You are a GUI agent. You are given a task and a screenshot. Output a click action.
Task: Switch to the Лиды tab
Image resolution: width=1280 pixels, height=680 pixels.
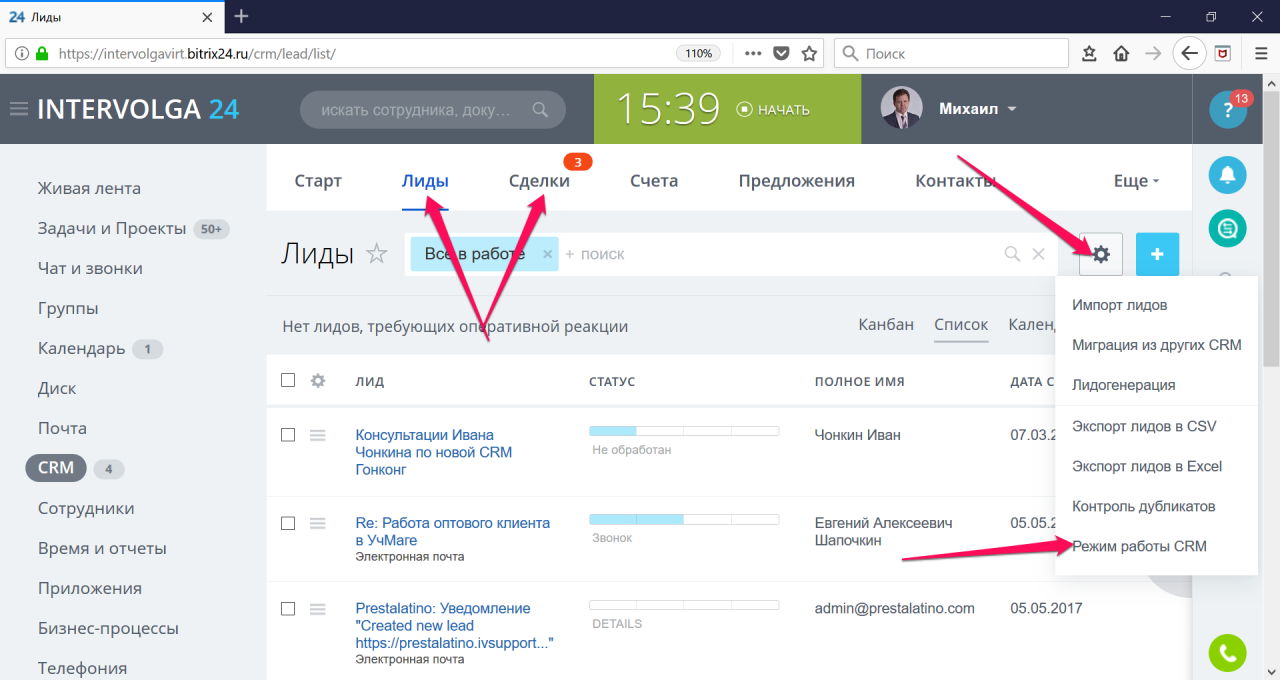coord(425,181)
